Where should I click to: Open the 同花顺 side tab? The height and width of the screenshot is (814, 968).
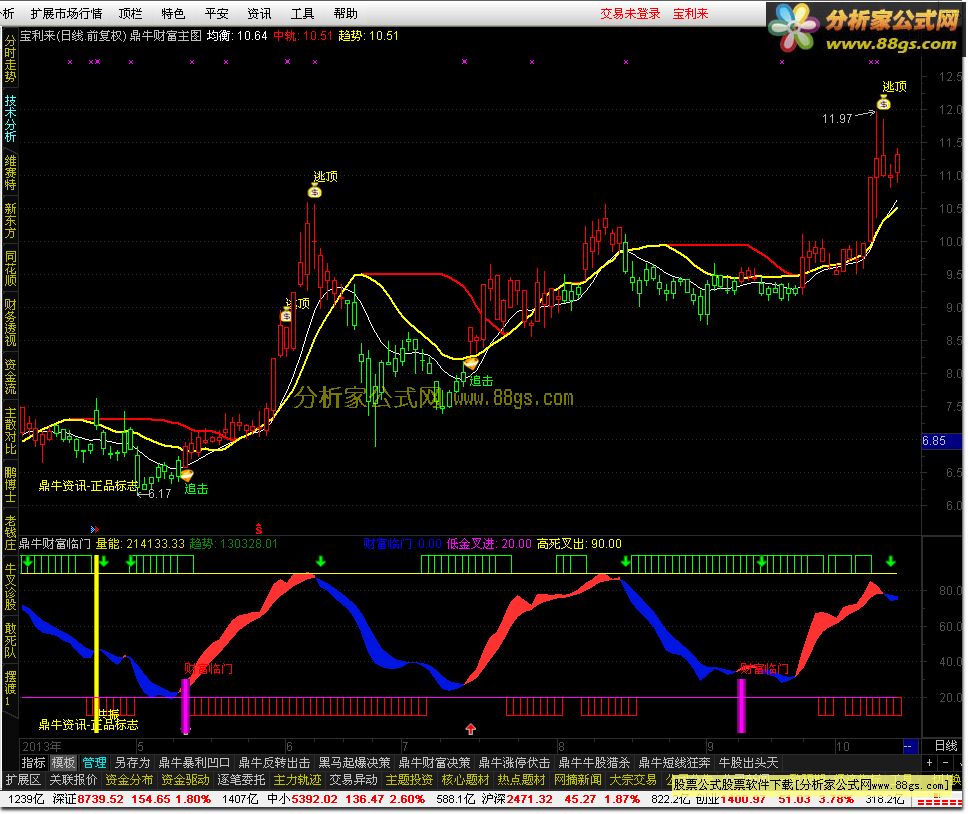[x=10, y=268]
